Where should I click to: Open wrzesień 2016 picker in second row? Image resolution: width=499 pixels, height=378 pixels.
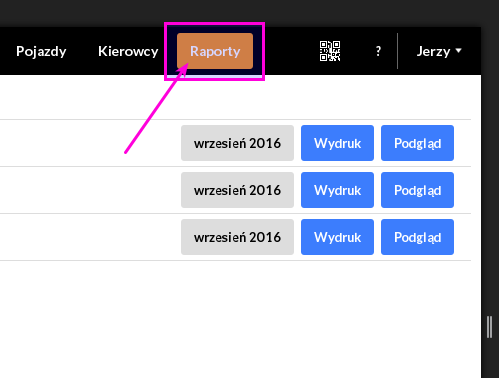pyautogui.click(x=237, y=190)
